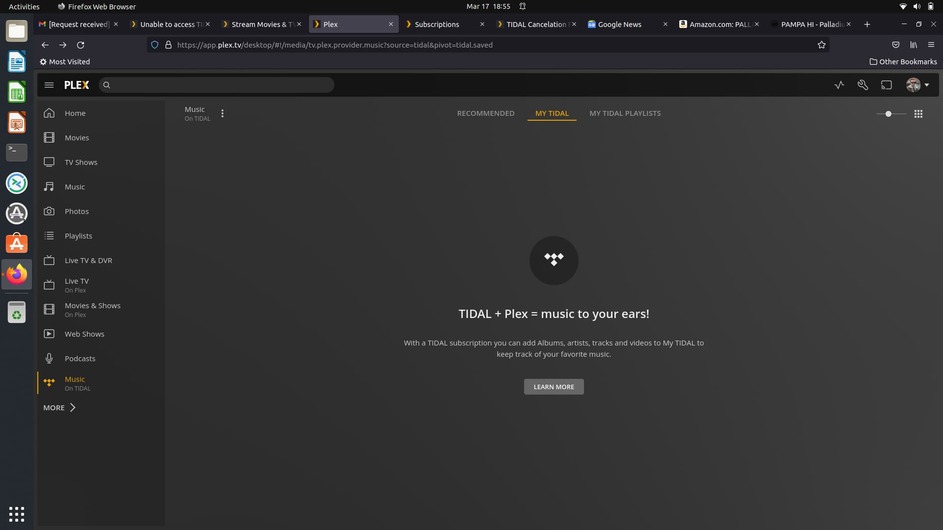The image size is (943, 530).
Task: Open Live TV On Plex
Action: point(76,285)
